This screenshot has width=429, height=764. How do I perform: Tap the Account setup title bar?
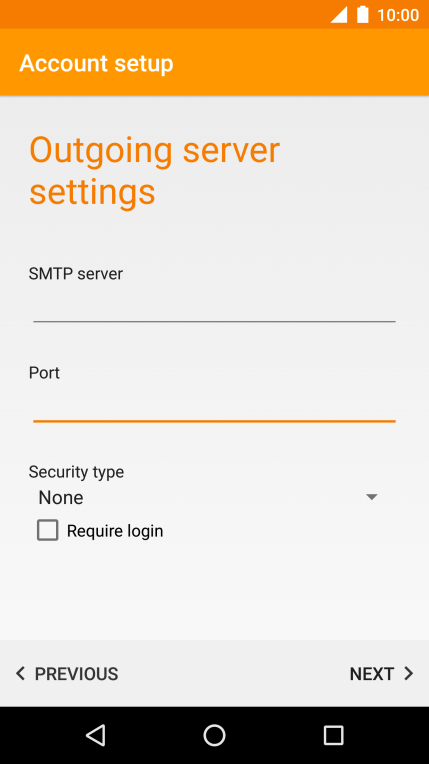tap(96, 63)
